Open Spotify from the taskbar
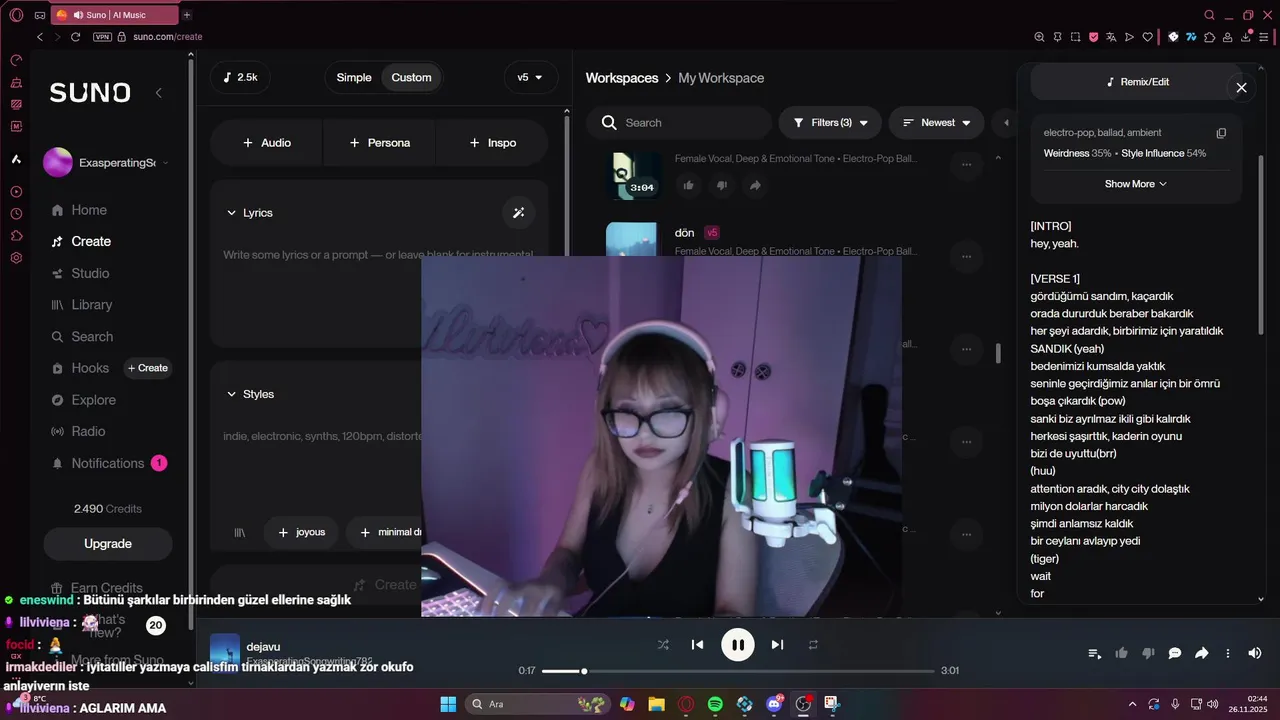This screenshot has height=720, width=1280. tap(715, 704)
